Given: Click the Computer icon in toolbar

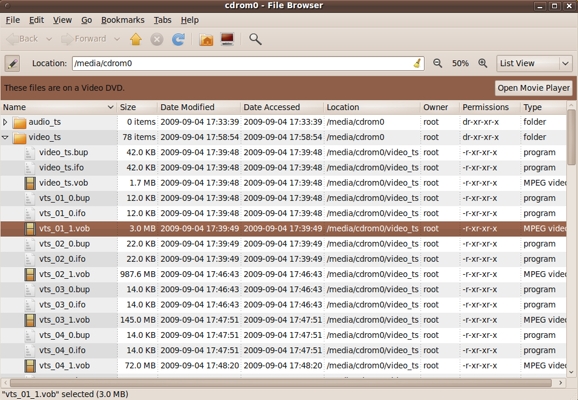Looking at the screenshot, I should click(x=227, y=39).
